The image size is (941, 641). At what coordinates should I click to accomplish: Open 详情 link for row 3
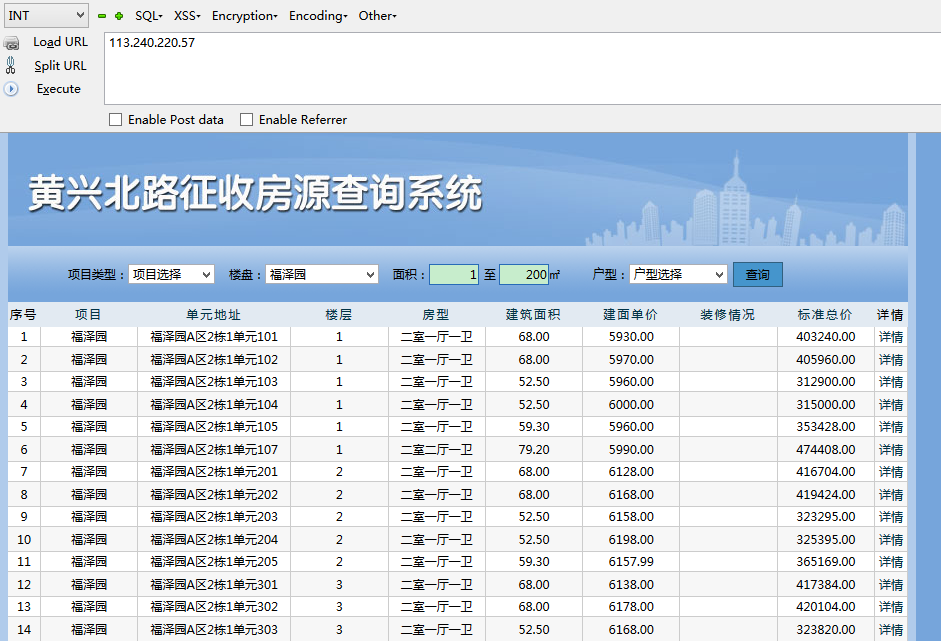click(x=891, y=382)
